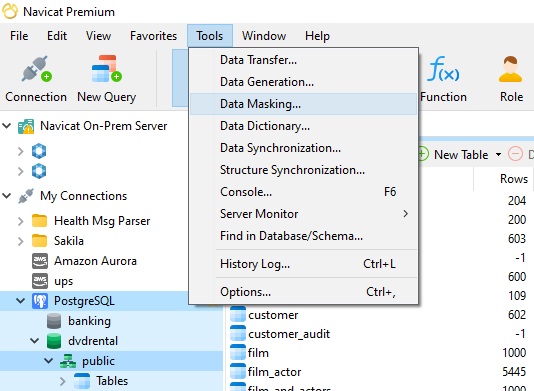Screen dimensions: 534x391
Task: Expand the first hexagon project node
Action: pyautogui.click(x=20, y=151)
